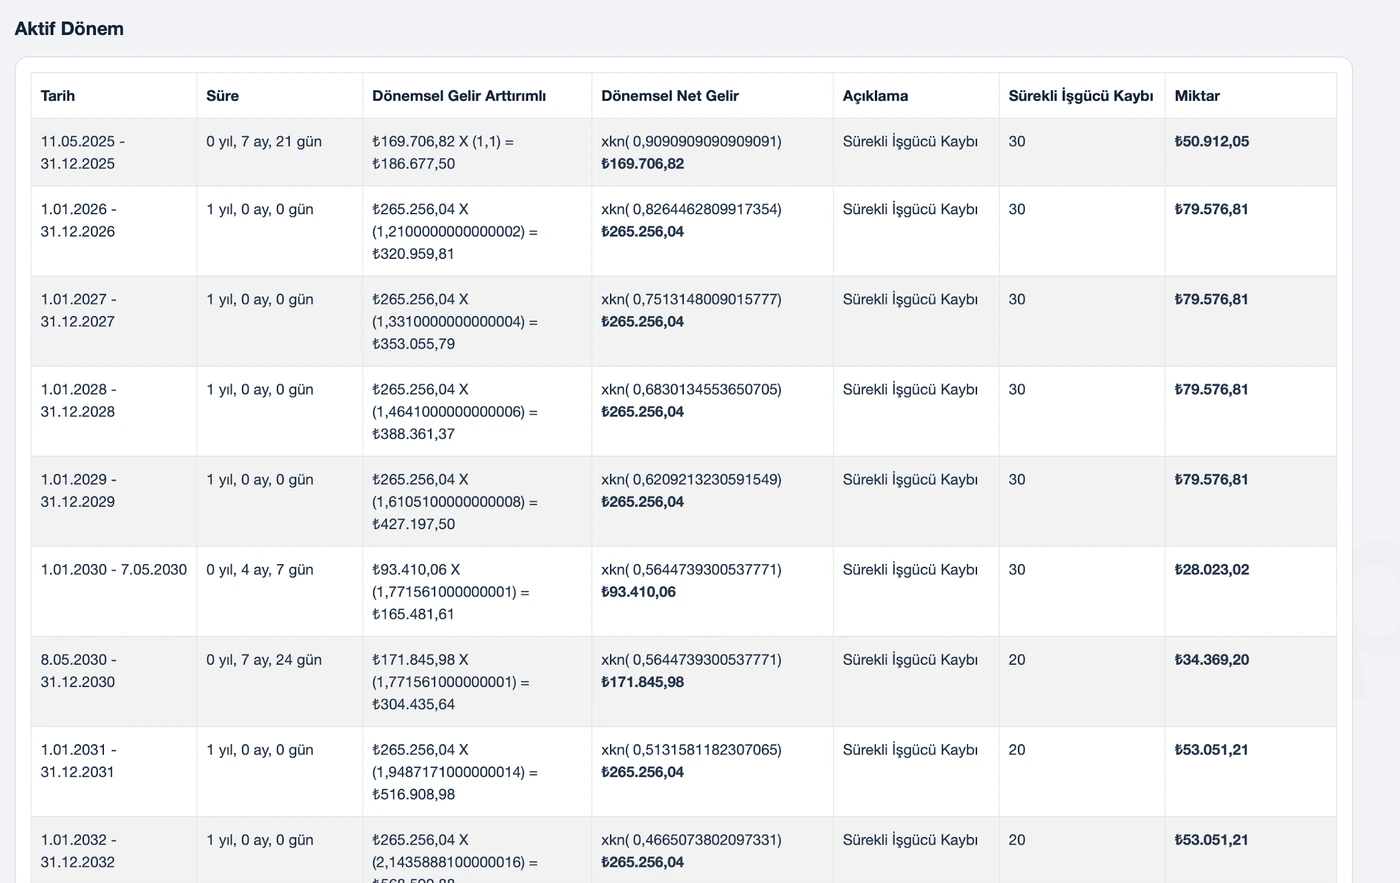Click the amount "₺34.369,20" in Miktar column
The width and height of the screenshot is (1400, 883).
tap(1212, 659)
